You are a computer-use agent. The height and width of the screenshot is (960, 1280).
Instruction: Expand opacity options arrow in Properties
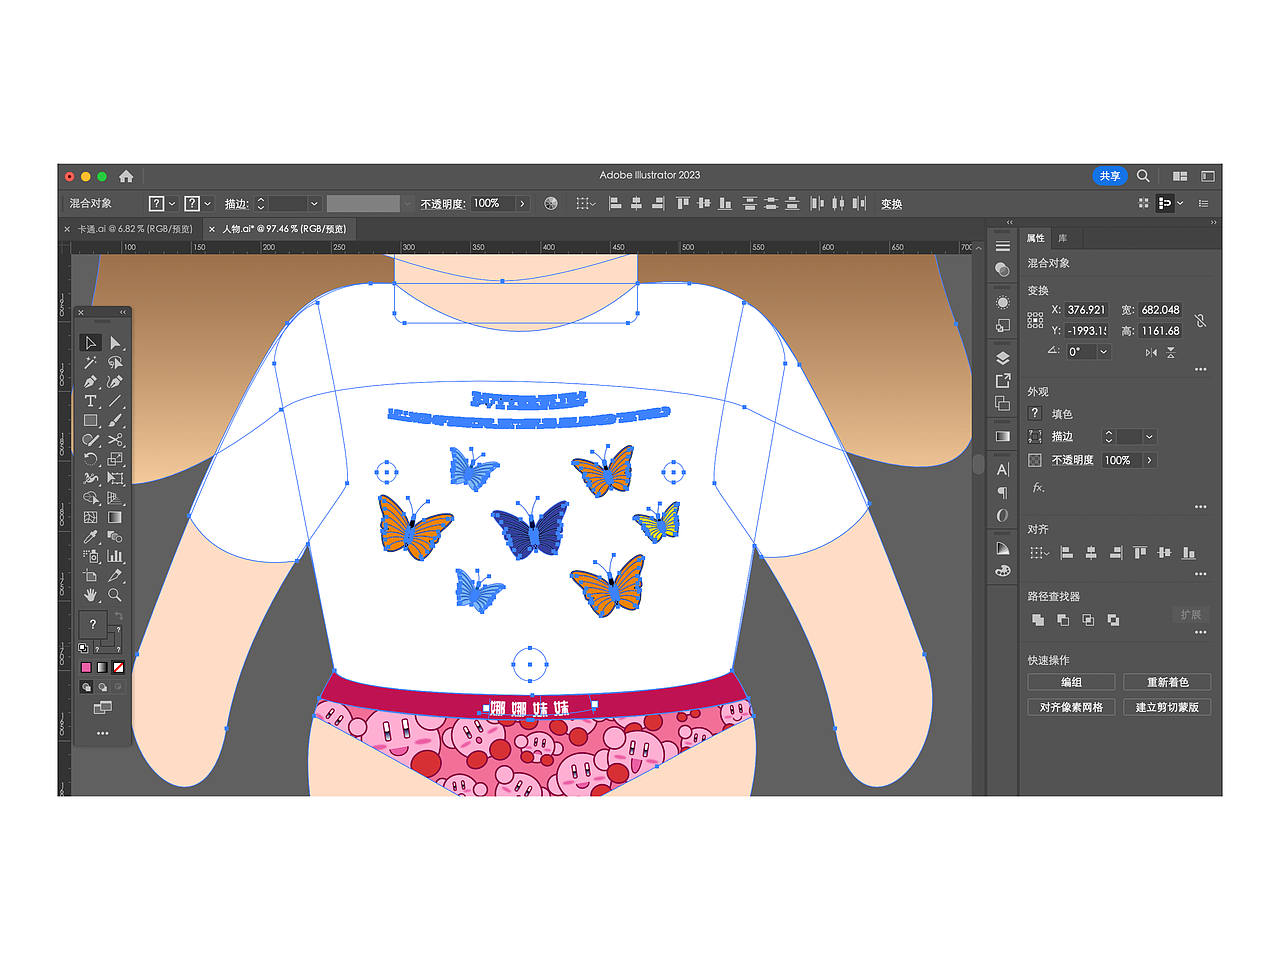(1149, 460)
